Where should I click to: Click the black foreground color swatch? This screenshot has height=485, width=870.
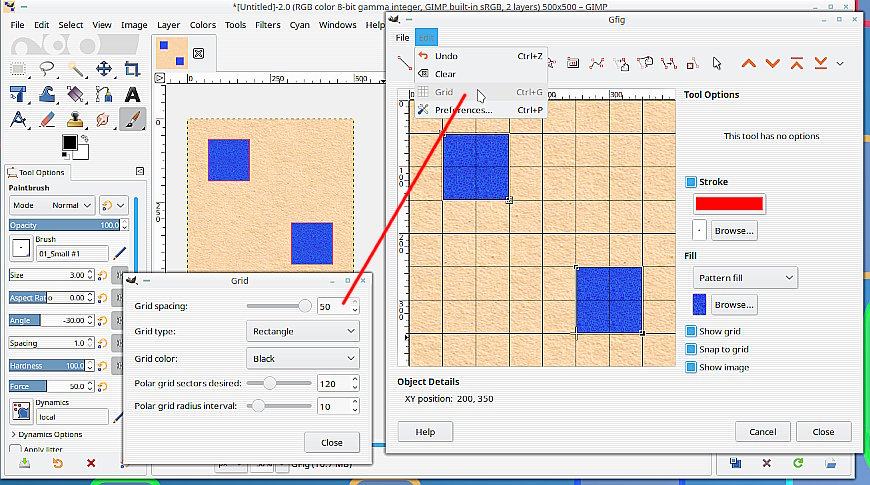coord(69,143)
